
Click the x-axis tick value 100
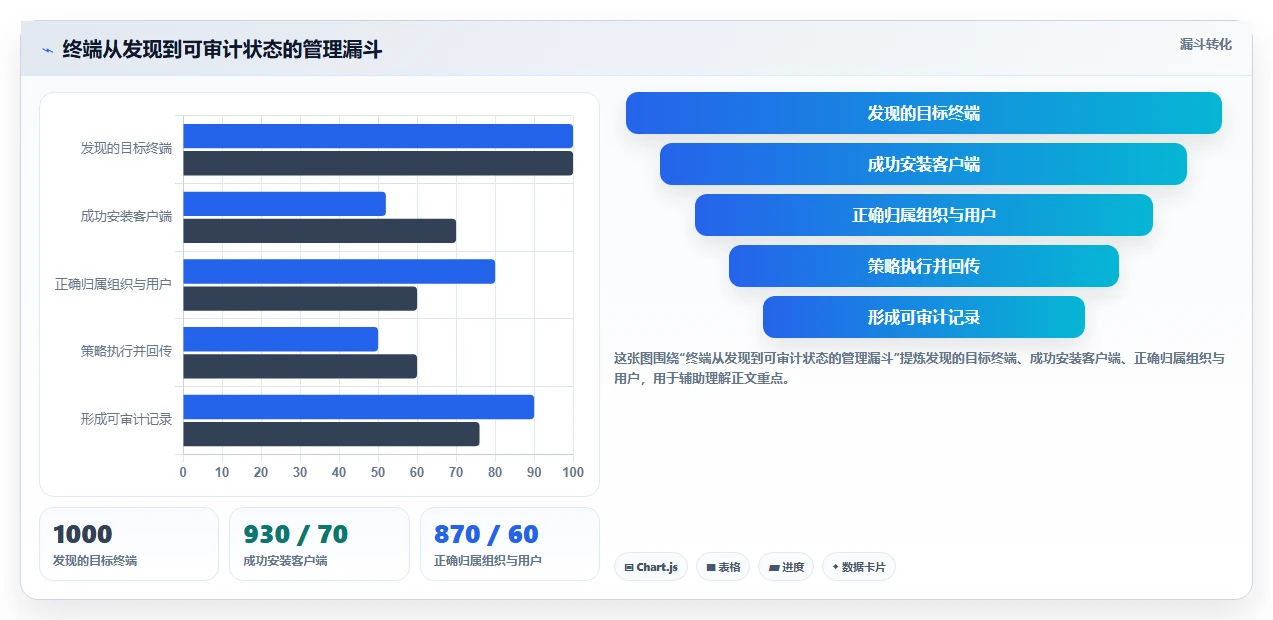point(573,472)
